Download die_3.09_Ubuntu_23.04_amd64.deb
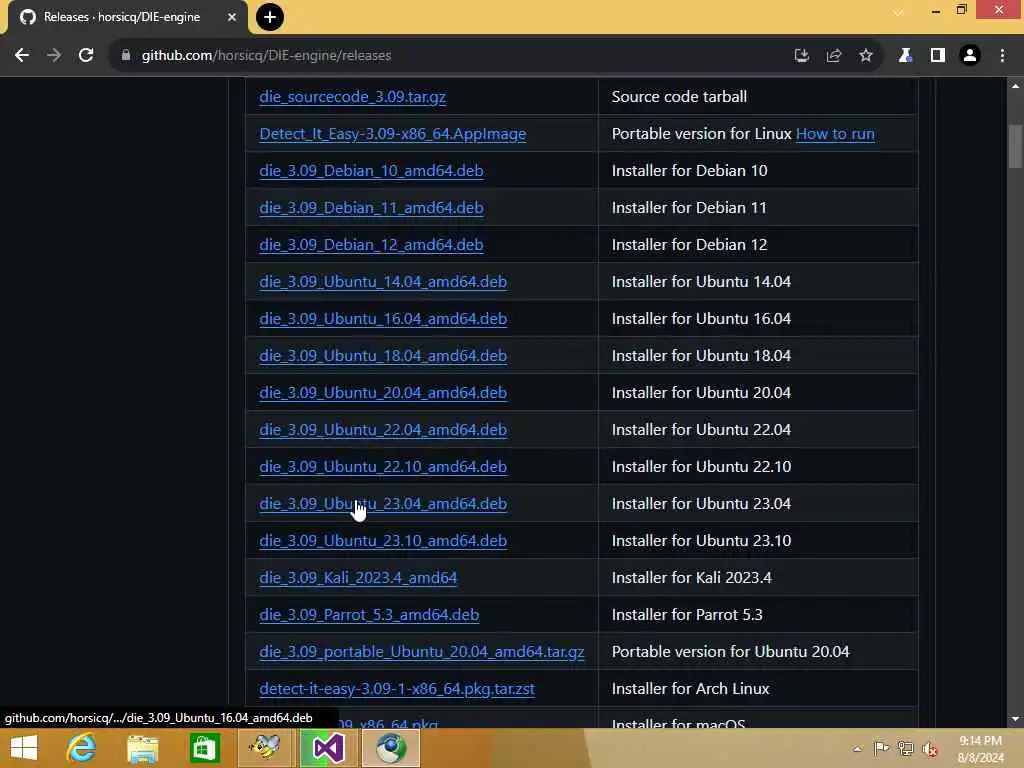Viewport: 1024px width, 768px height. (383, 504)
